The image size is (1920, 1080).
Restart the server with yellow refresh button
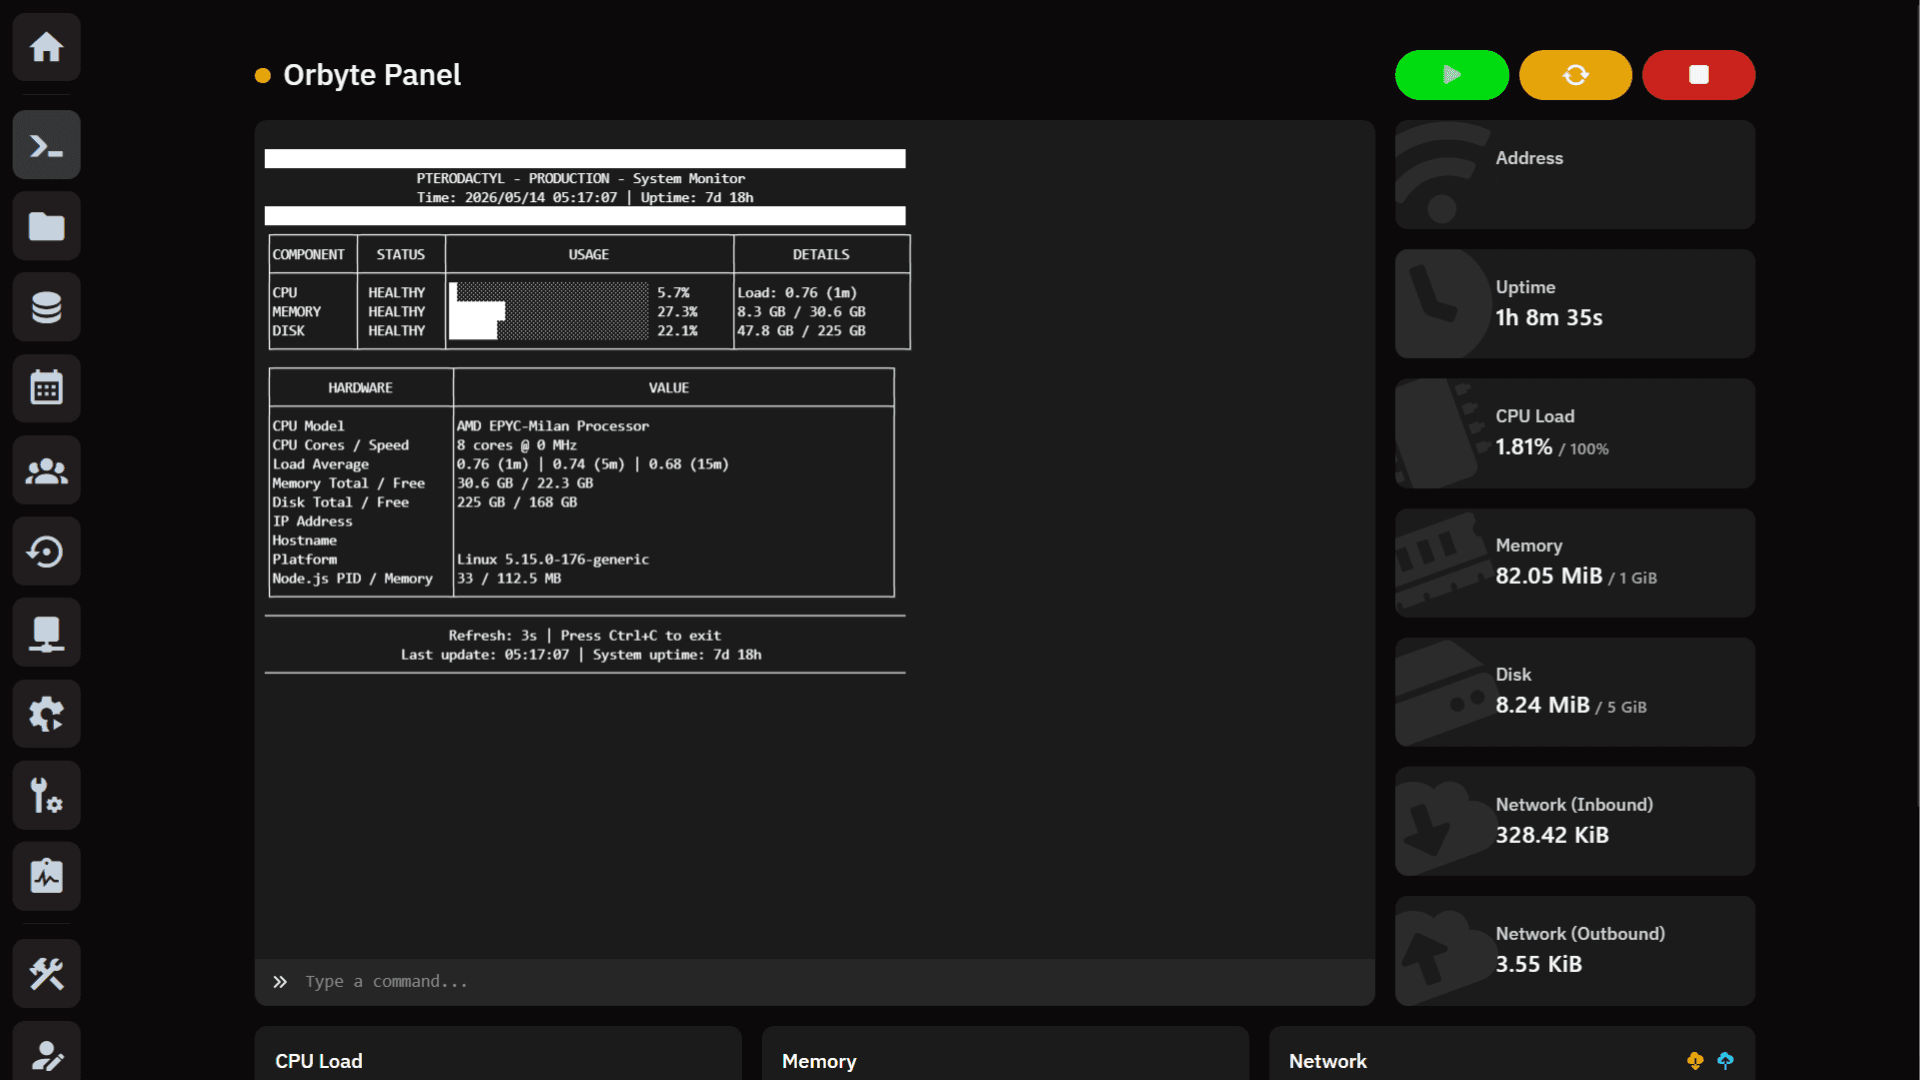[1575, 75]
